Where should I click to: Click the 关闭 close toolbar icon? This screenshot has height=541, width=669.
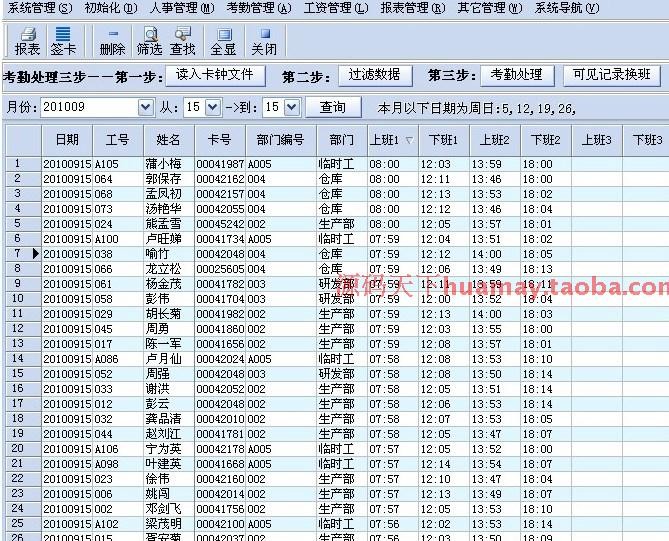click(x=264, y=41)
